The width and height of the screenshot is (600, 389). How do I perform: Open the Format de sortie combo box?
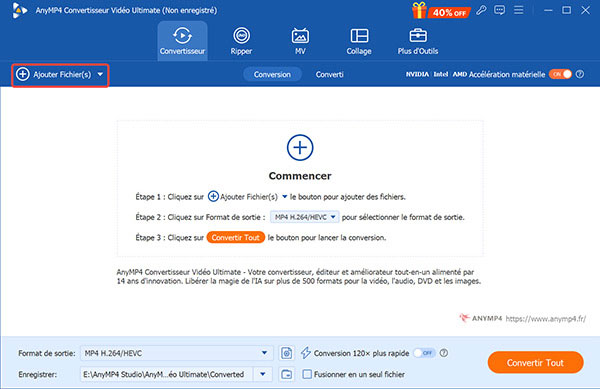pyautogui.click(x=177, y=353)
